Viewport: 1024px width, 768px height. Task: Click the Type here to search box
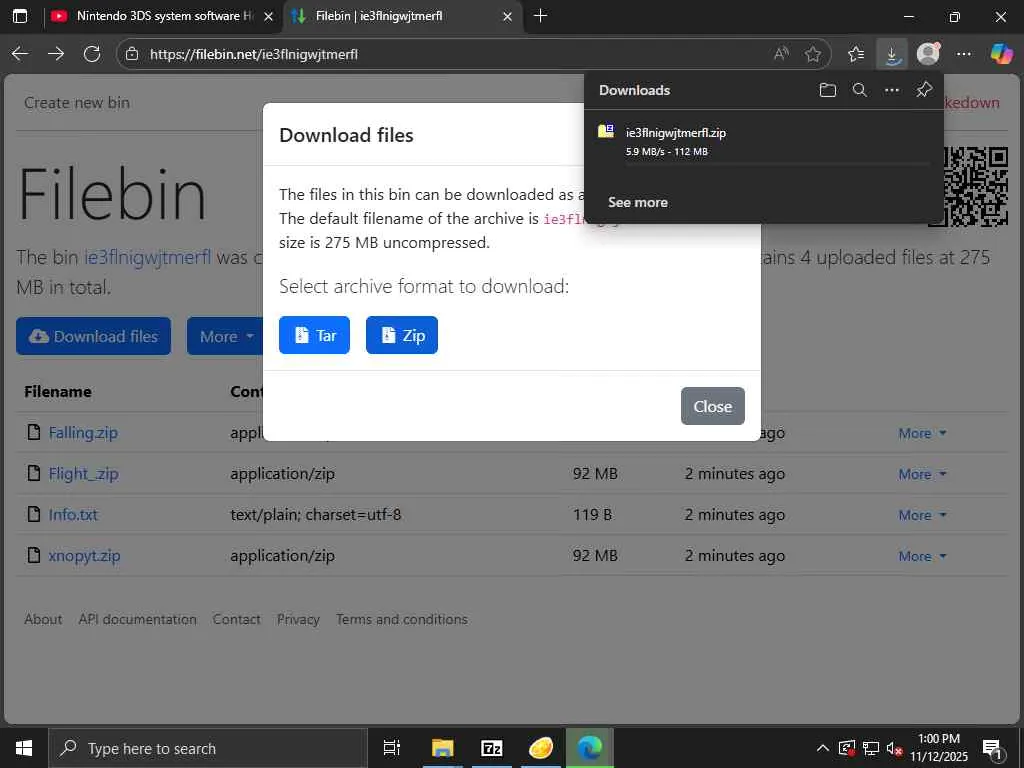click(208, 748)
